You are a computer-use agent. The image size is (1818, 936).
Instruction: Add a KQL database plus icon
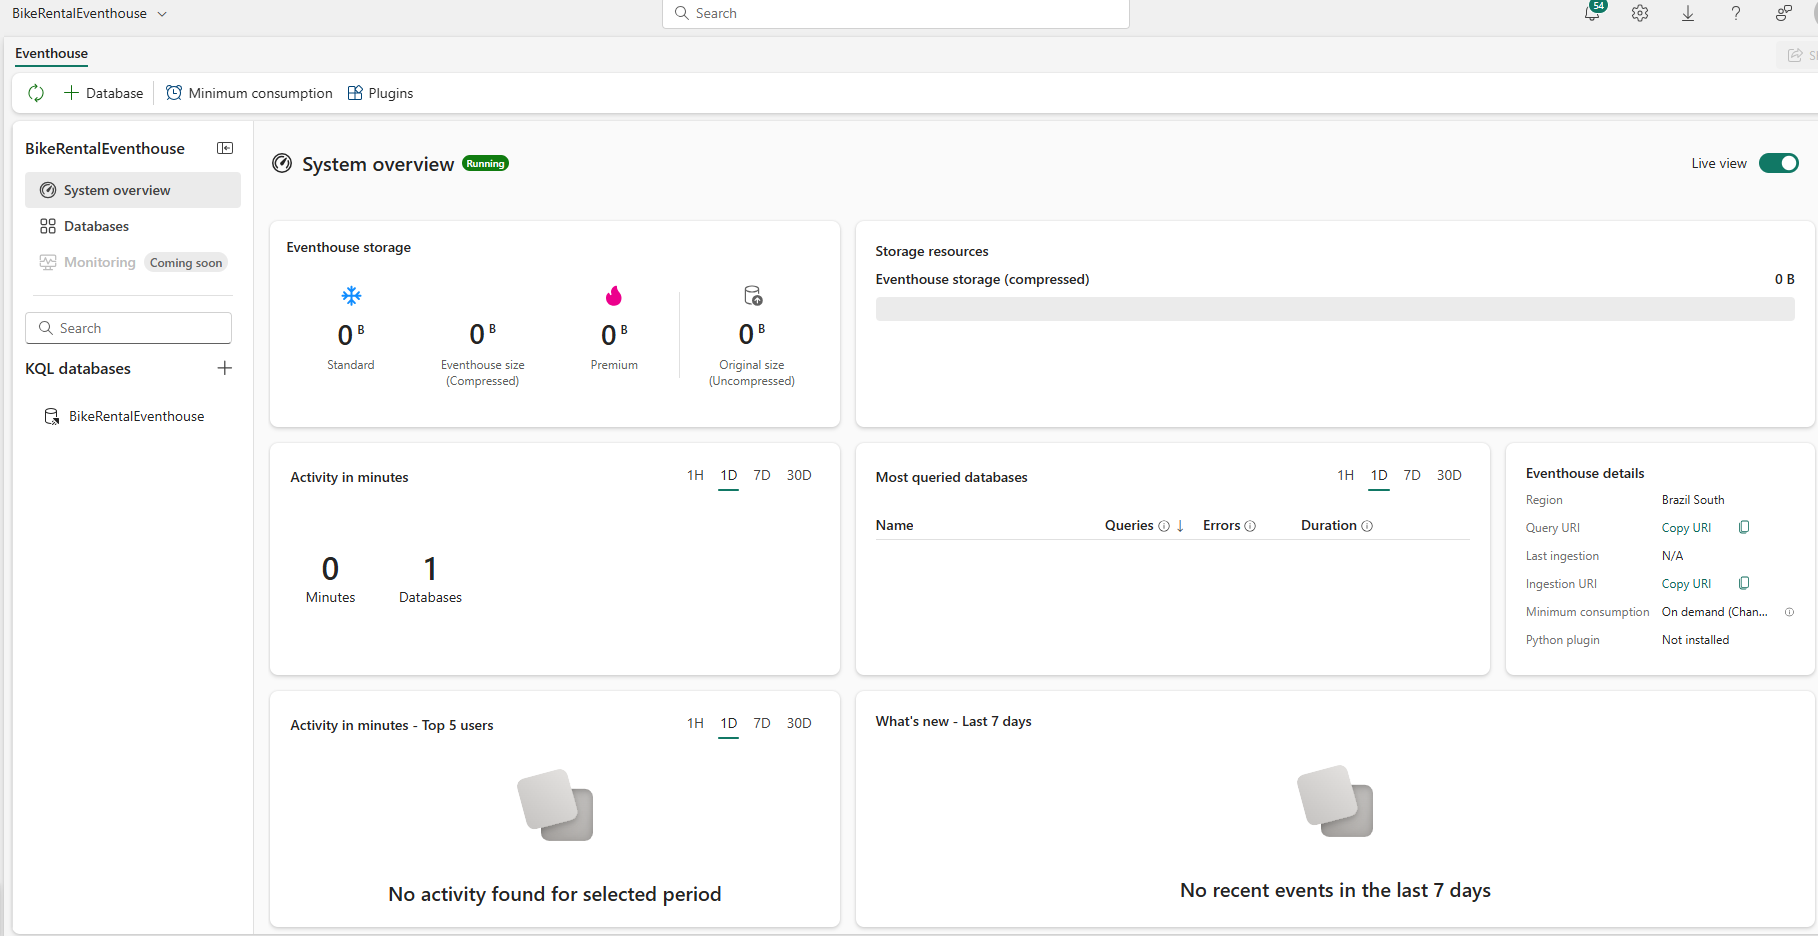(225, 368)
